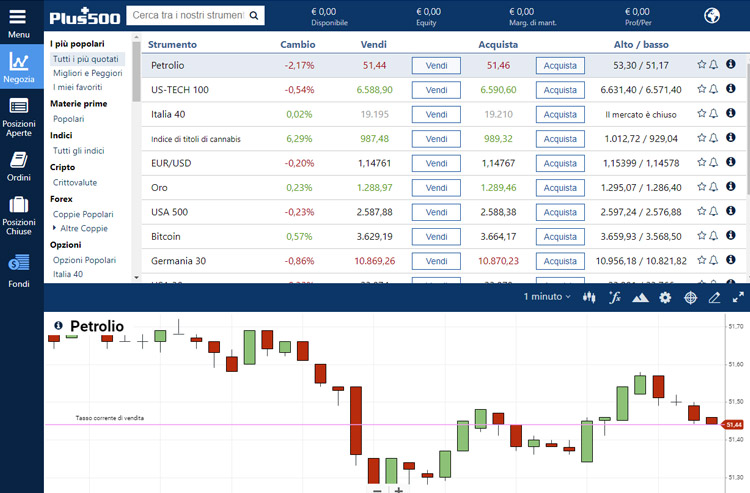Click Acquista button for Oro

[x=560, y=188]
